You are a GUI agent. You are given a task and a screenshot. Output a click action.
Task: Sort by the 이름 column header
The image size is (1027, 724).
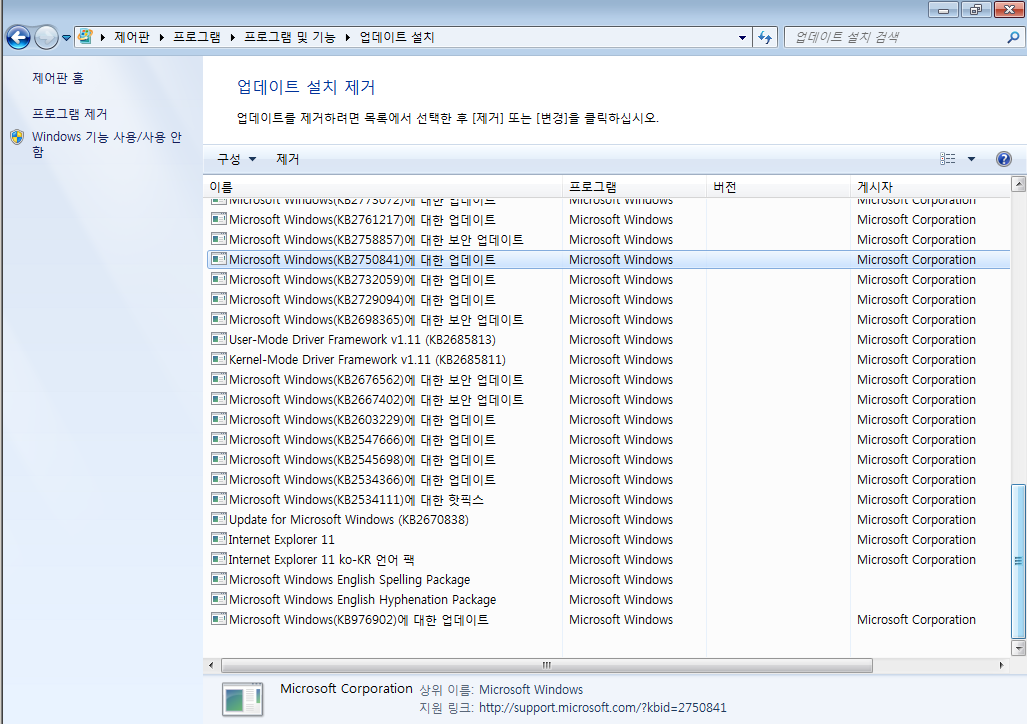(x=383, y=187)
